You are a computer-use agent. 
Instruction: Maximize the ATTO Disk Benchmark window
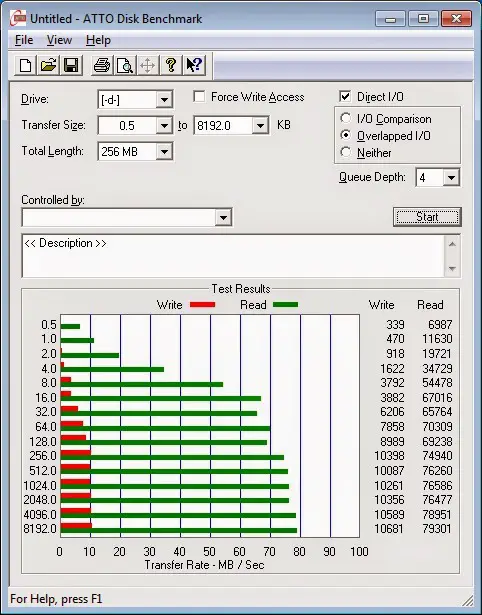[423, 19]
